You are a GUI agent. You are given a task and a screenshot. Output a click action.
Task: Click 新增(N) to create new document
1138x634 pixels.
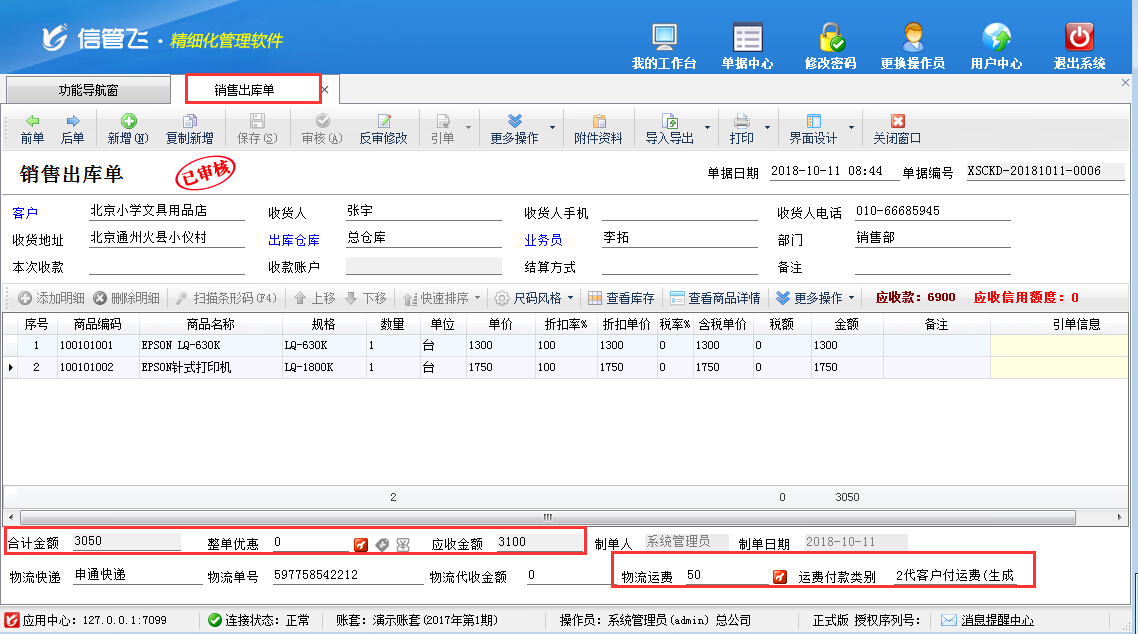pos(128,129)
